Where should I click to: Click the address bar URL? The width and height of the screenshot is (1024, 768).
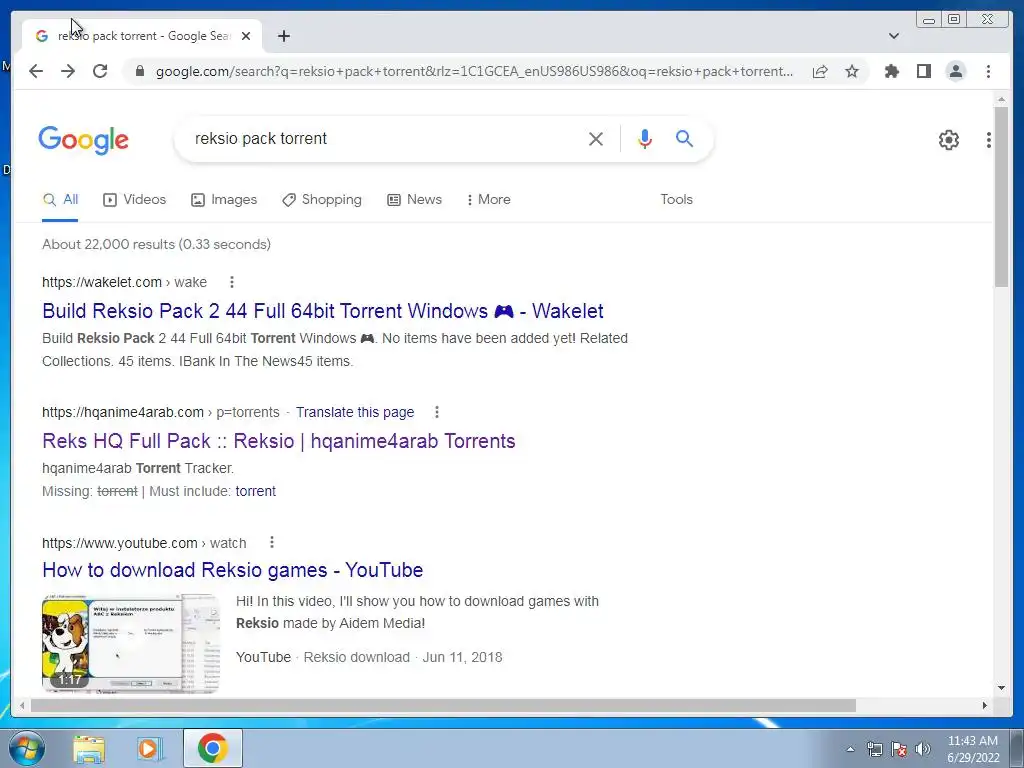tap(474, 71)
